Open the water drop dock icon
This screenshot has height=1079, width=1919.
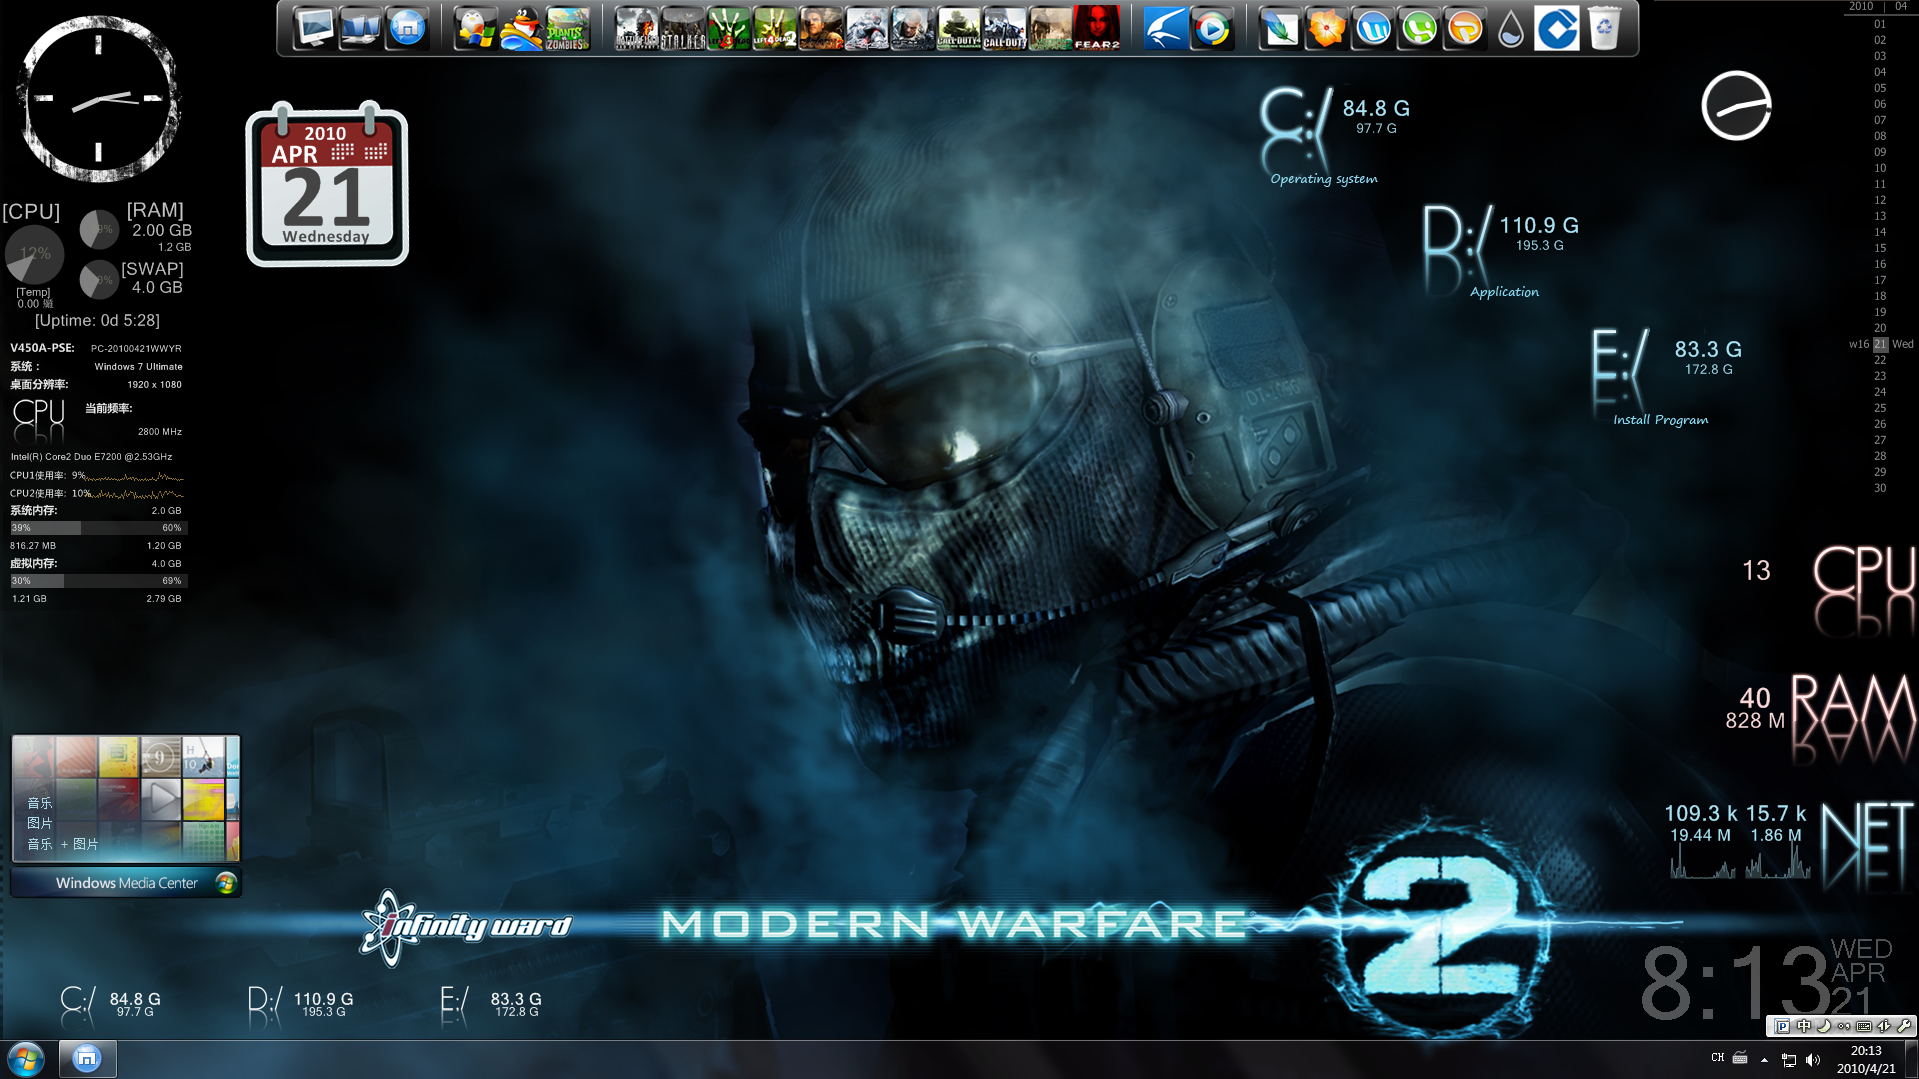pos(1511,28)
